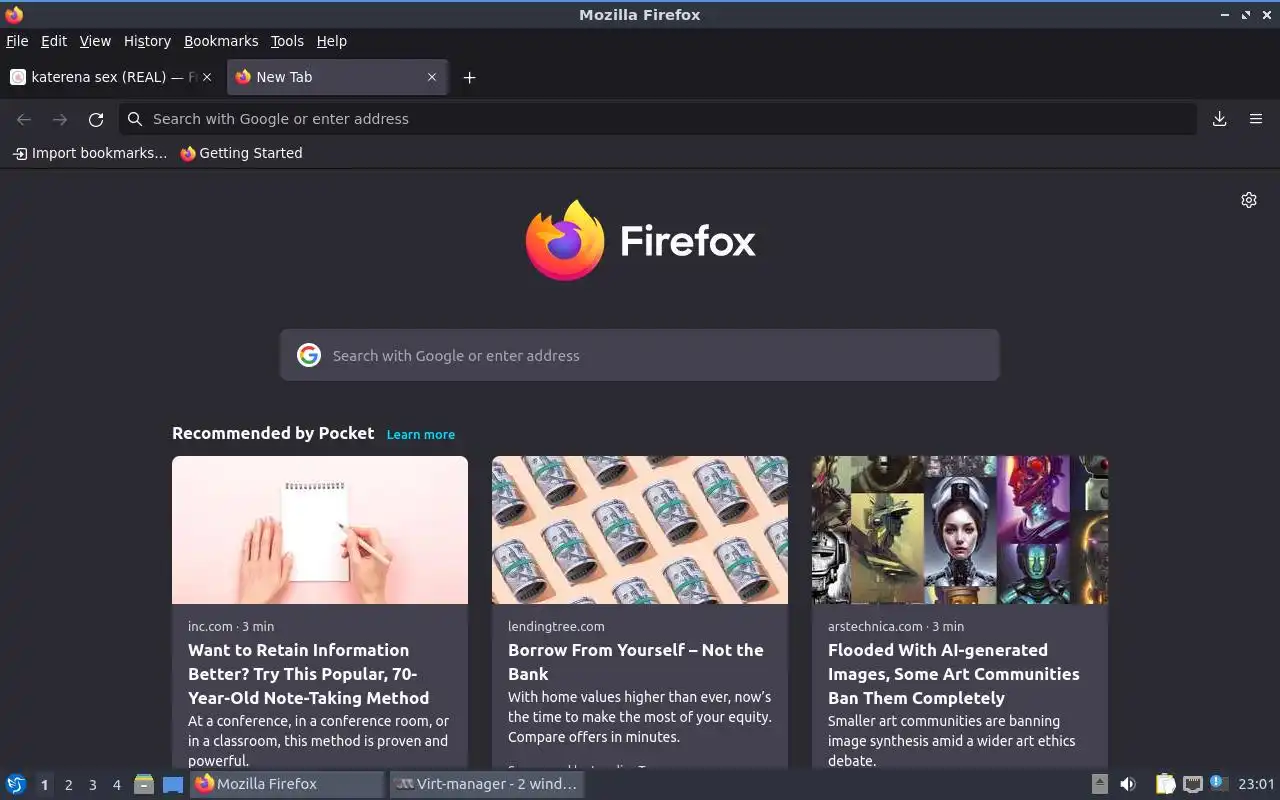Open the History menu
The image size is (1280, 800).
[147, 41]
